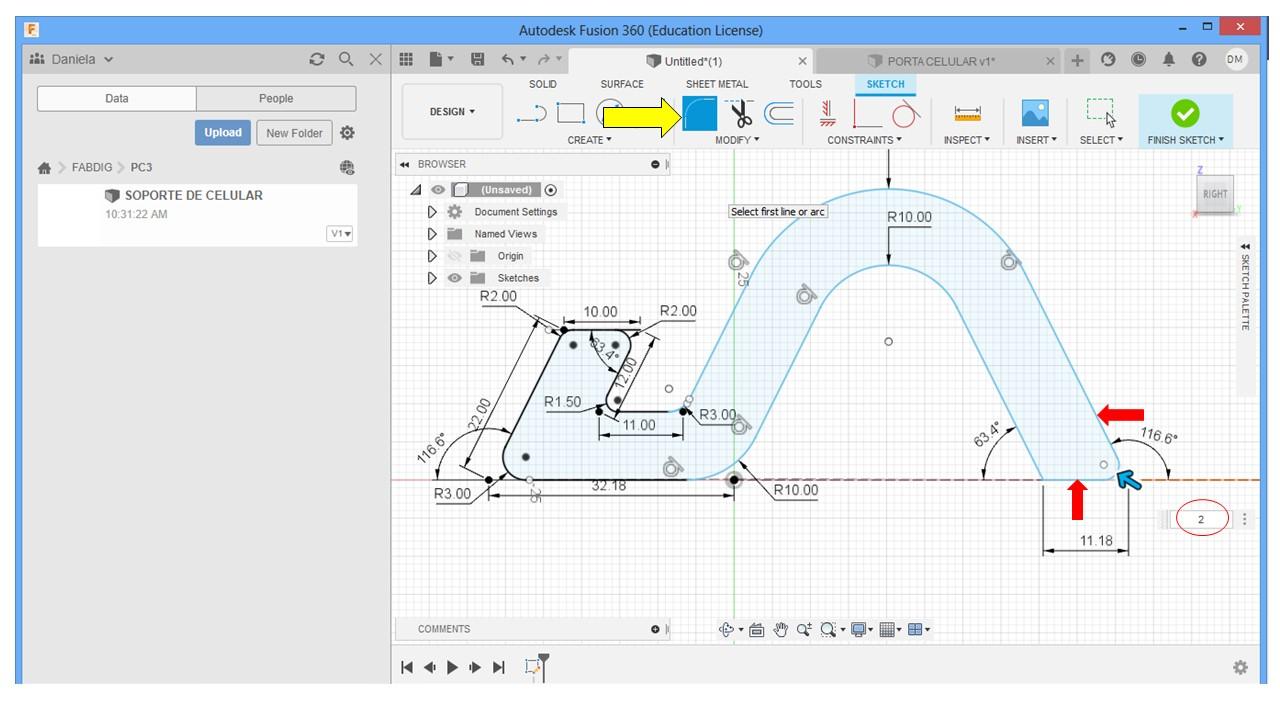
Task: Expand the Sketches node
Action: pyautogui.click(x=432, y=278)
